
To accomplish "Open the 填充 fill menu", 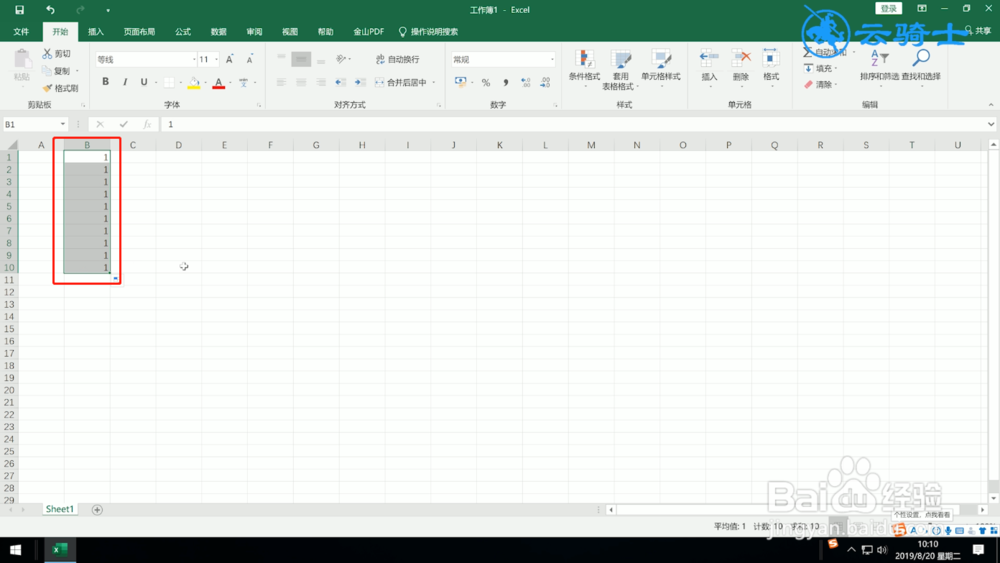I will (820, 68).
